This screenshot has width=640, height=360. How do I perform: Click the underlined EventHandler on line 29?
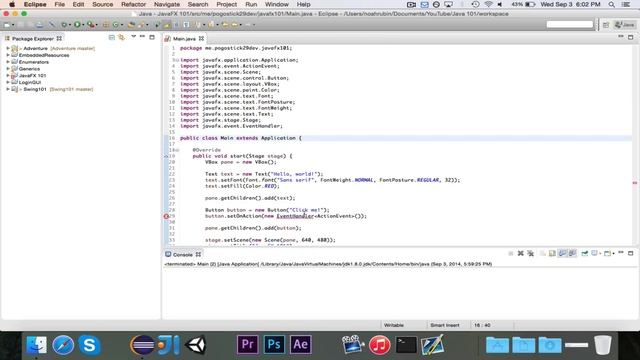coord(295,216)
